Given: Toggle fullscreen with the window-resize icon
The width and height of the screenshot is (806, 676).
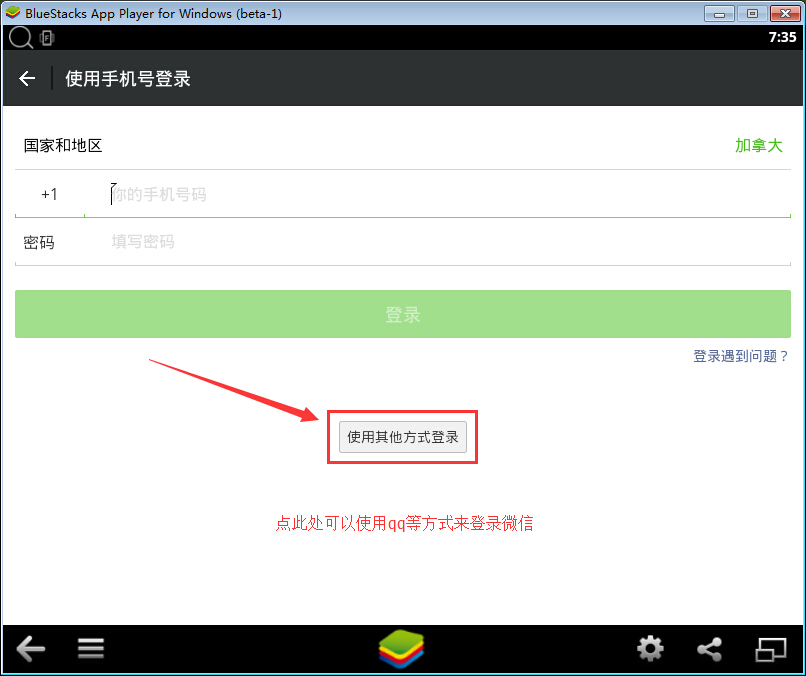Looking at the screenshot, I should (771, 649).
